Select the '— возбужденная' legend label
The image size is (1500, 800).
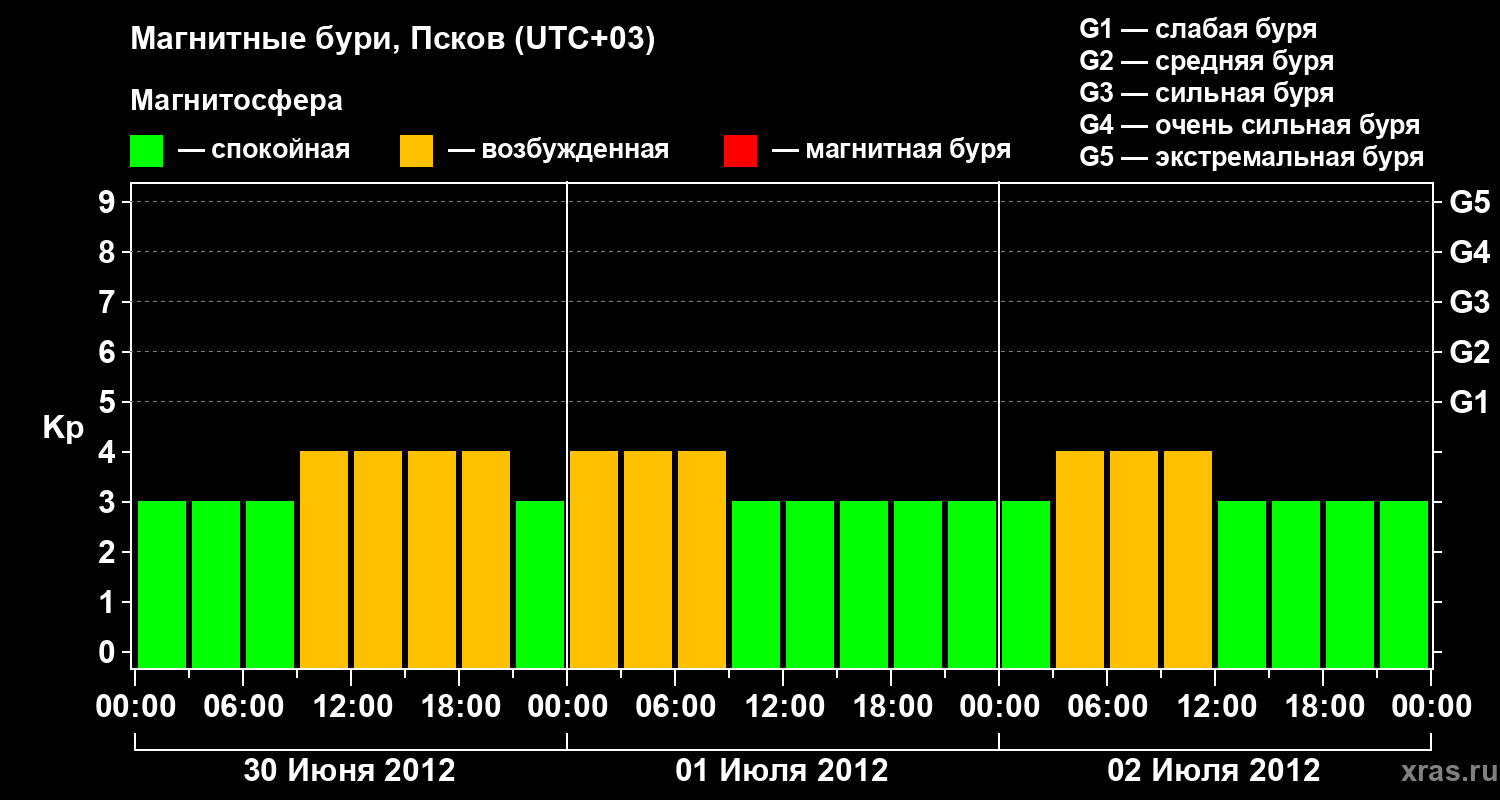pyautogui.click(x=558, y=151)
